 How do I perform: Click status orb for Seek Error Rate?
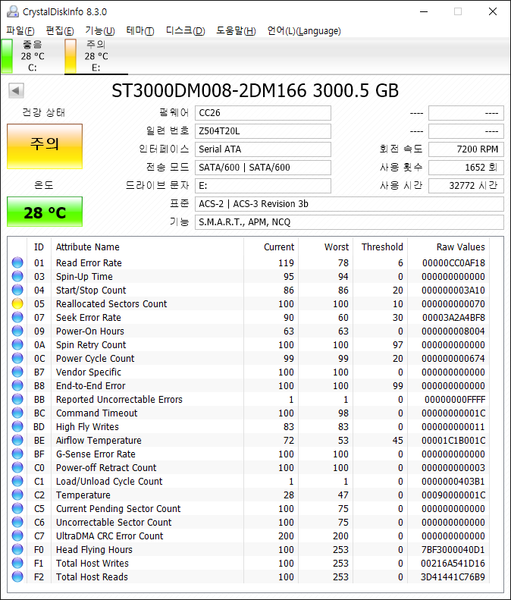tap(17, 317)
